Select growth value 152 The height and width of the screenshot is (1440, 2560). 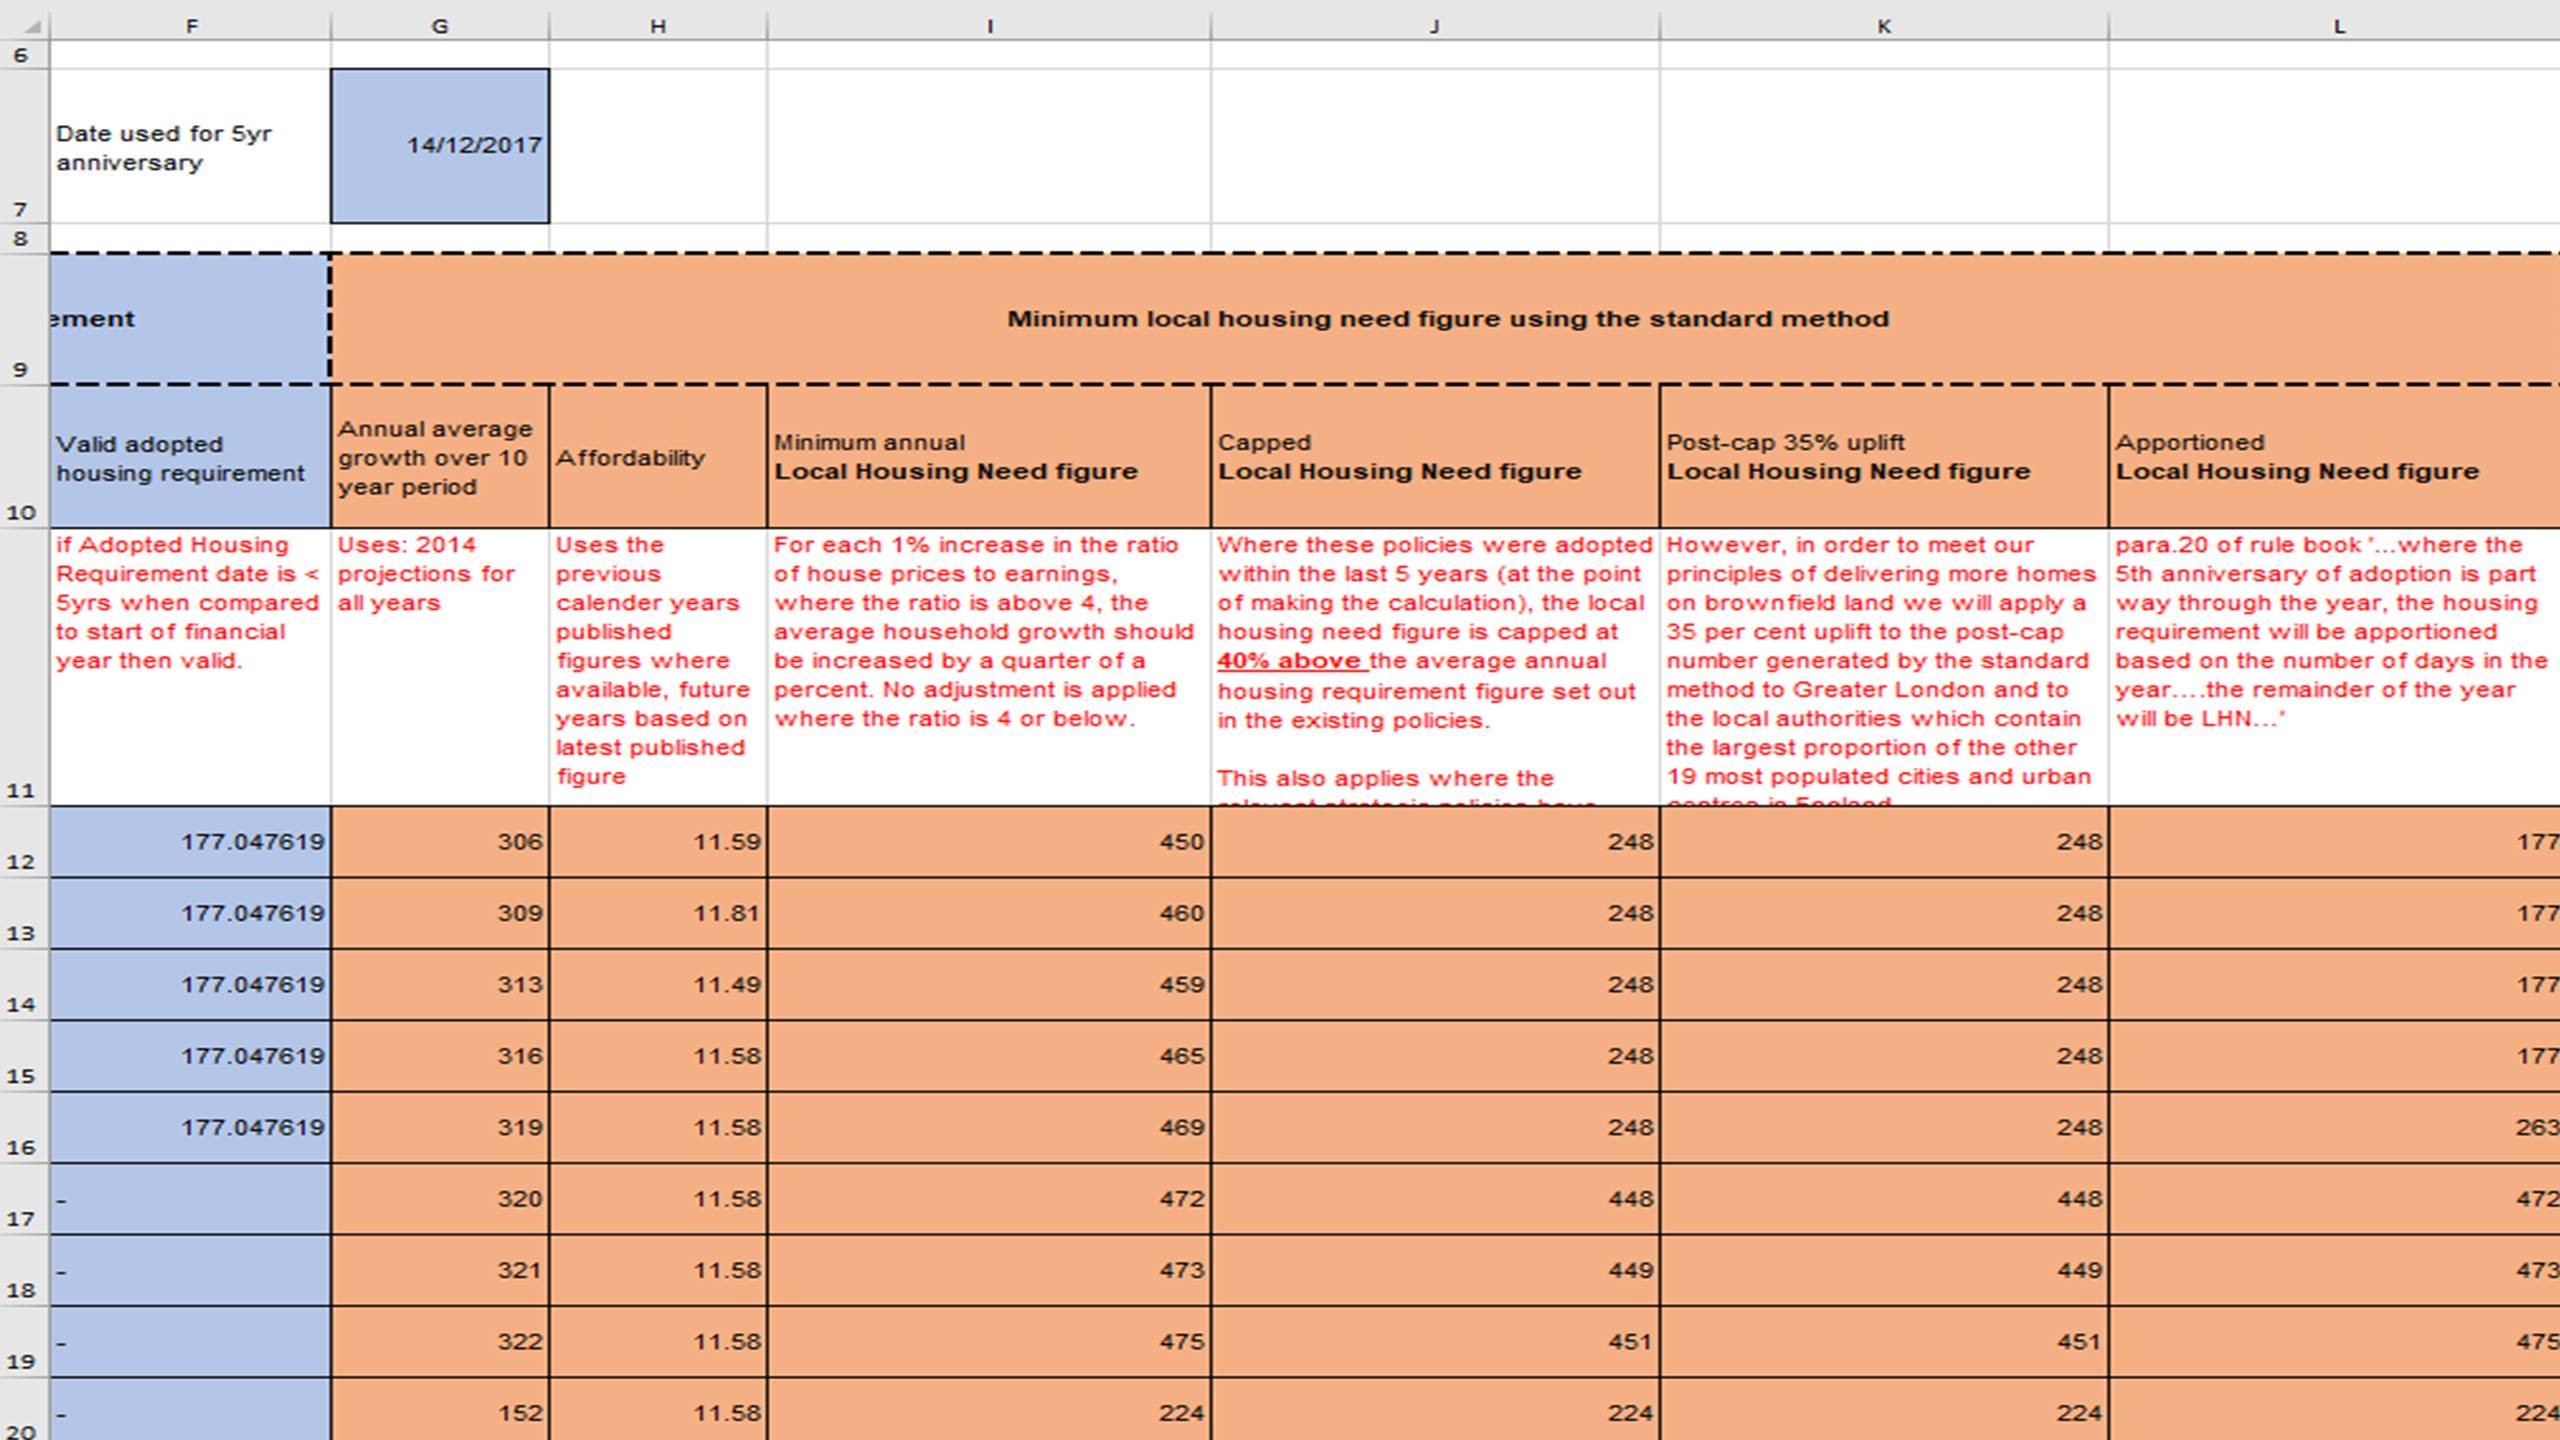440,1410
